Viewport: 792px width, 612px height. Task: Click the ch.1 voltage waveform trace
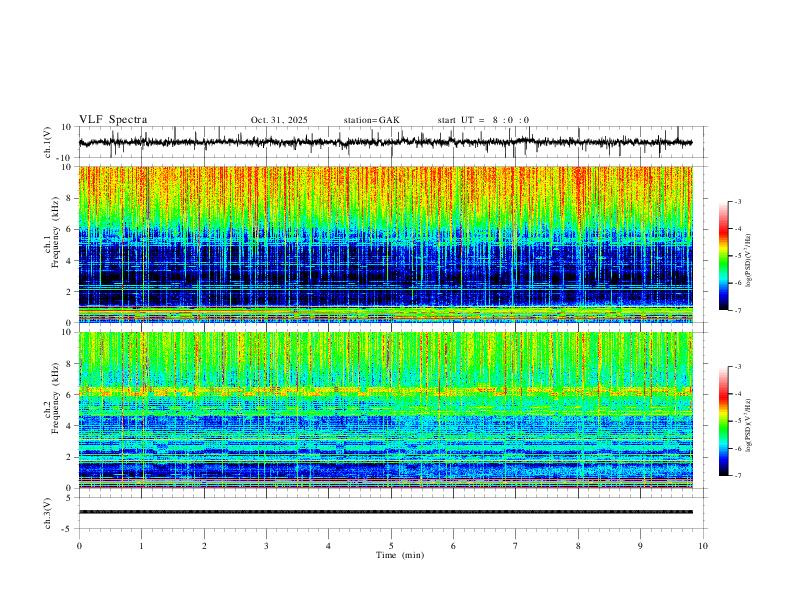pyautogui.click(x=385, y=142)
